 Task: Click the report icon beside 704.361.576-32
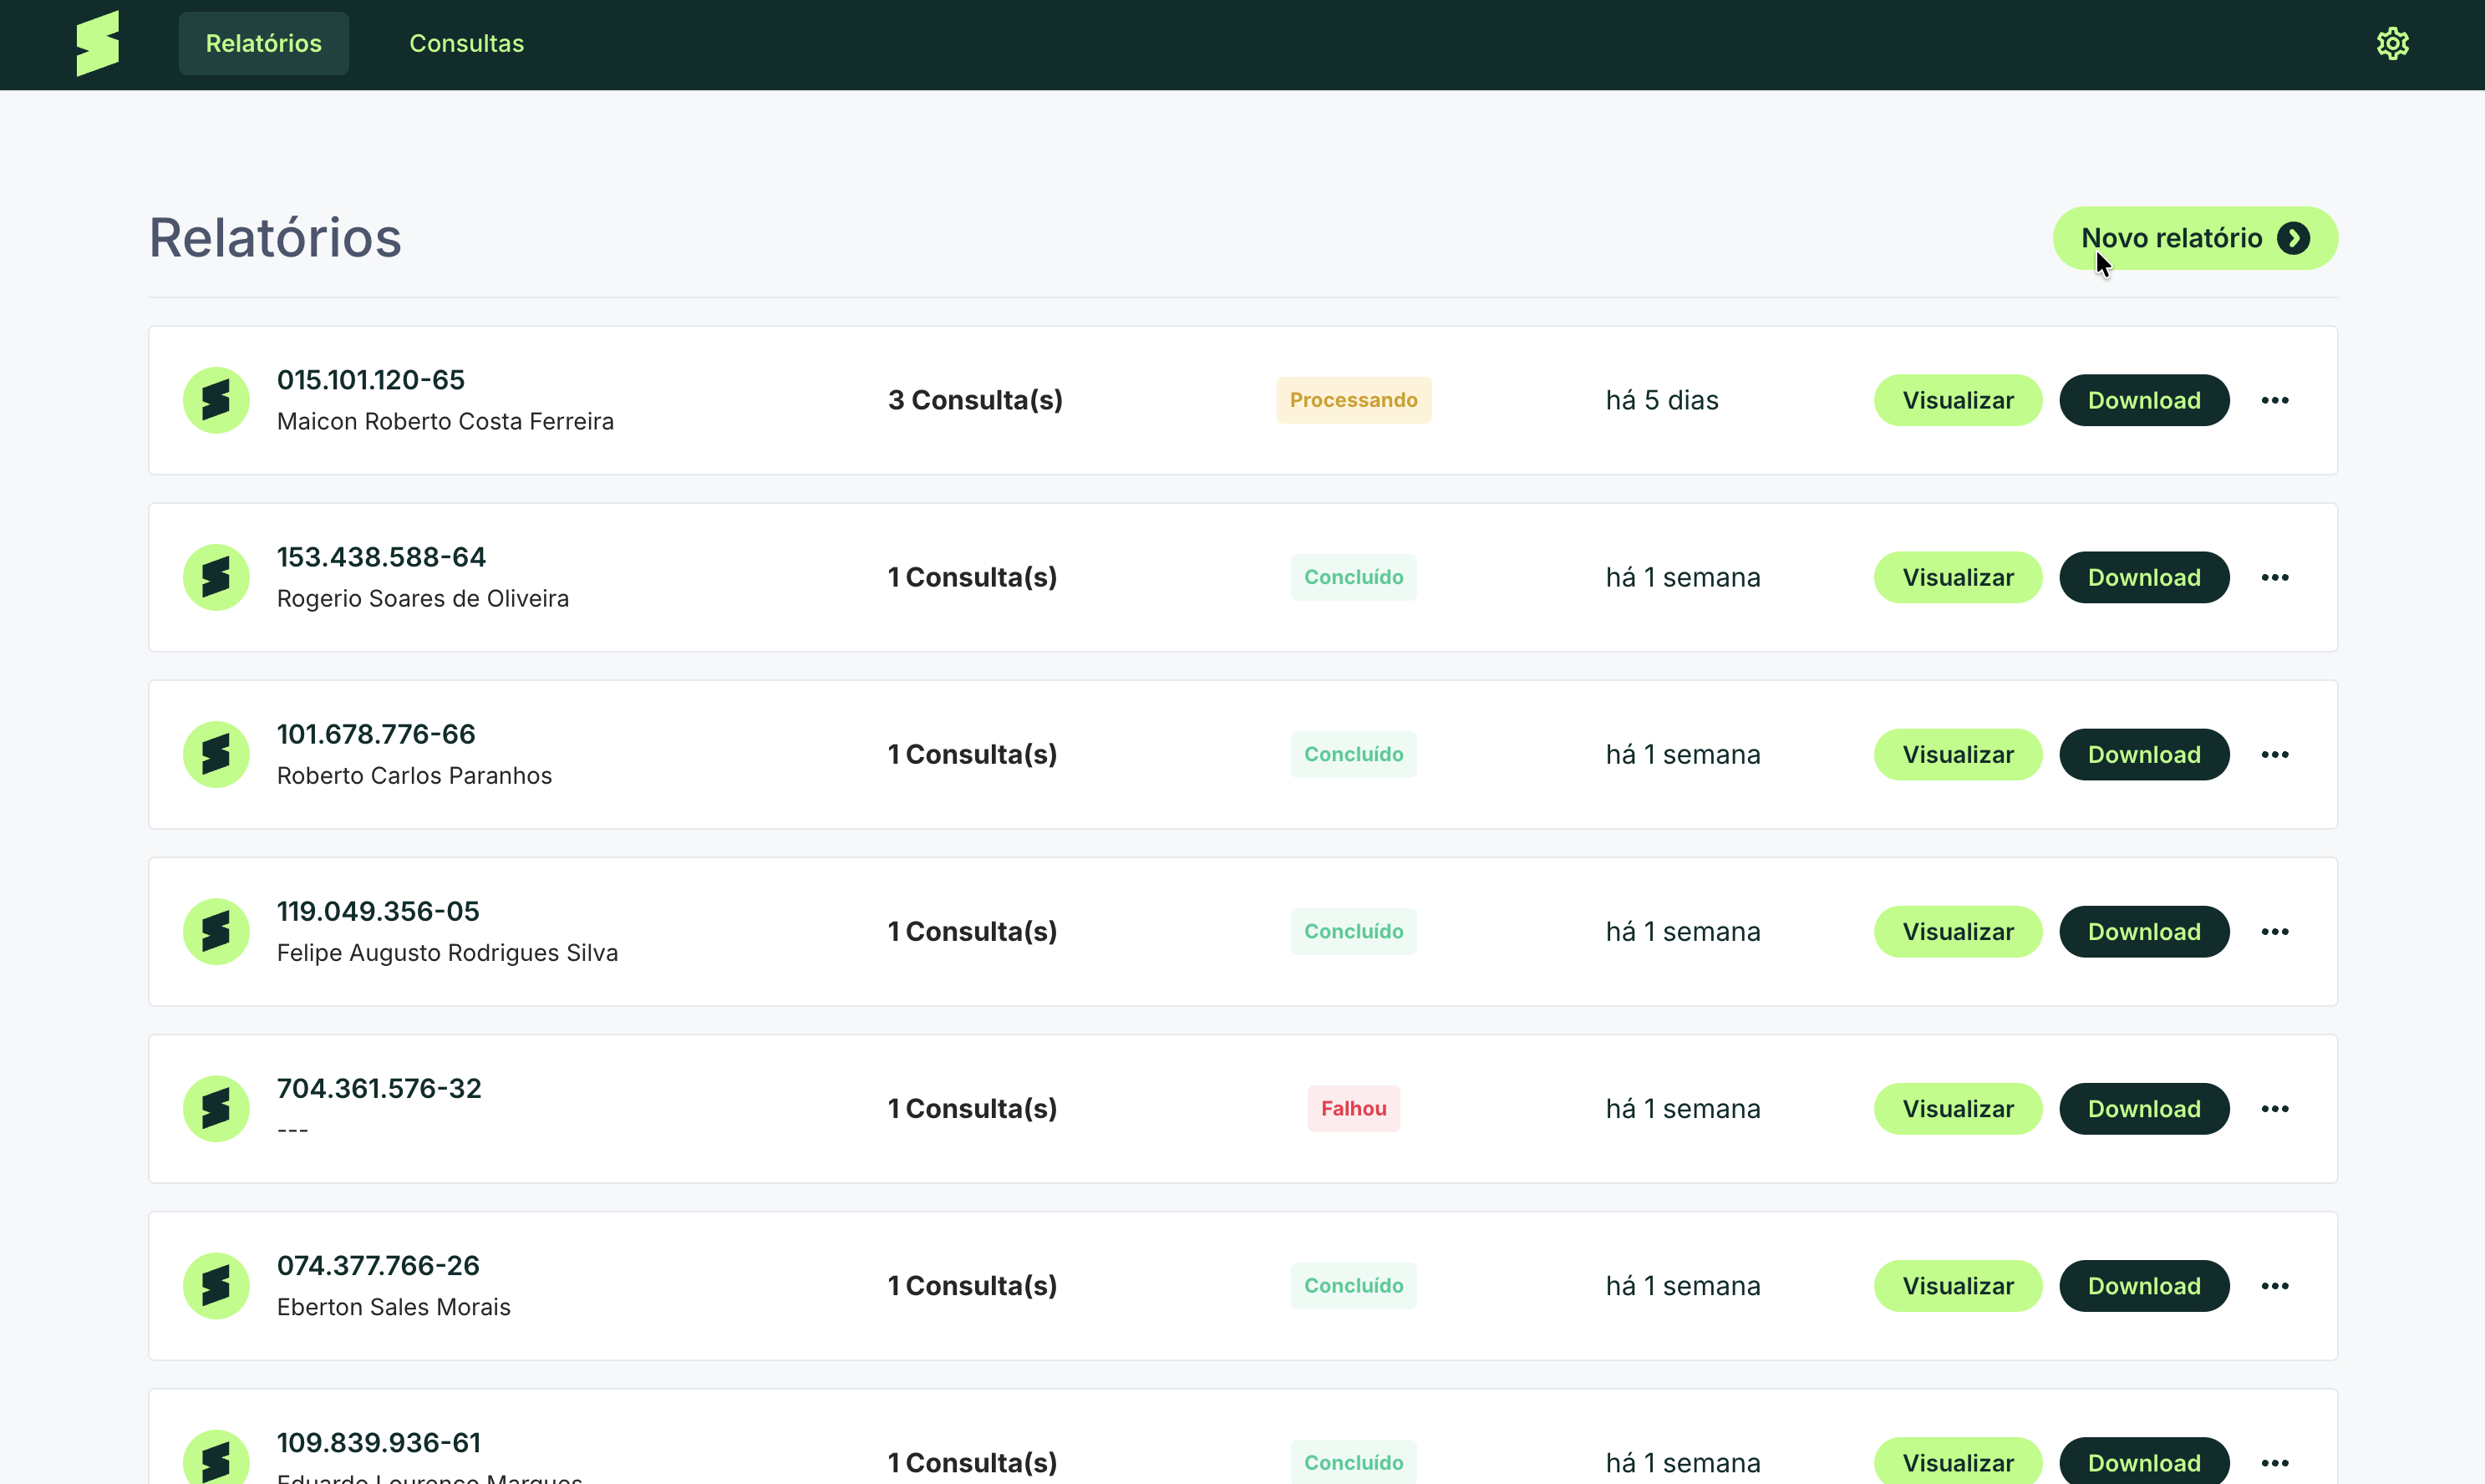pos(216,1108)
